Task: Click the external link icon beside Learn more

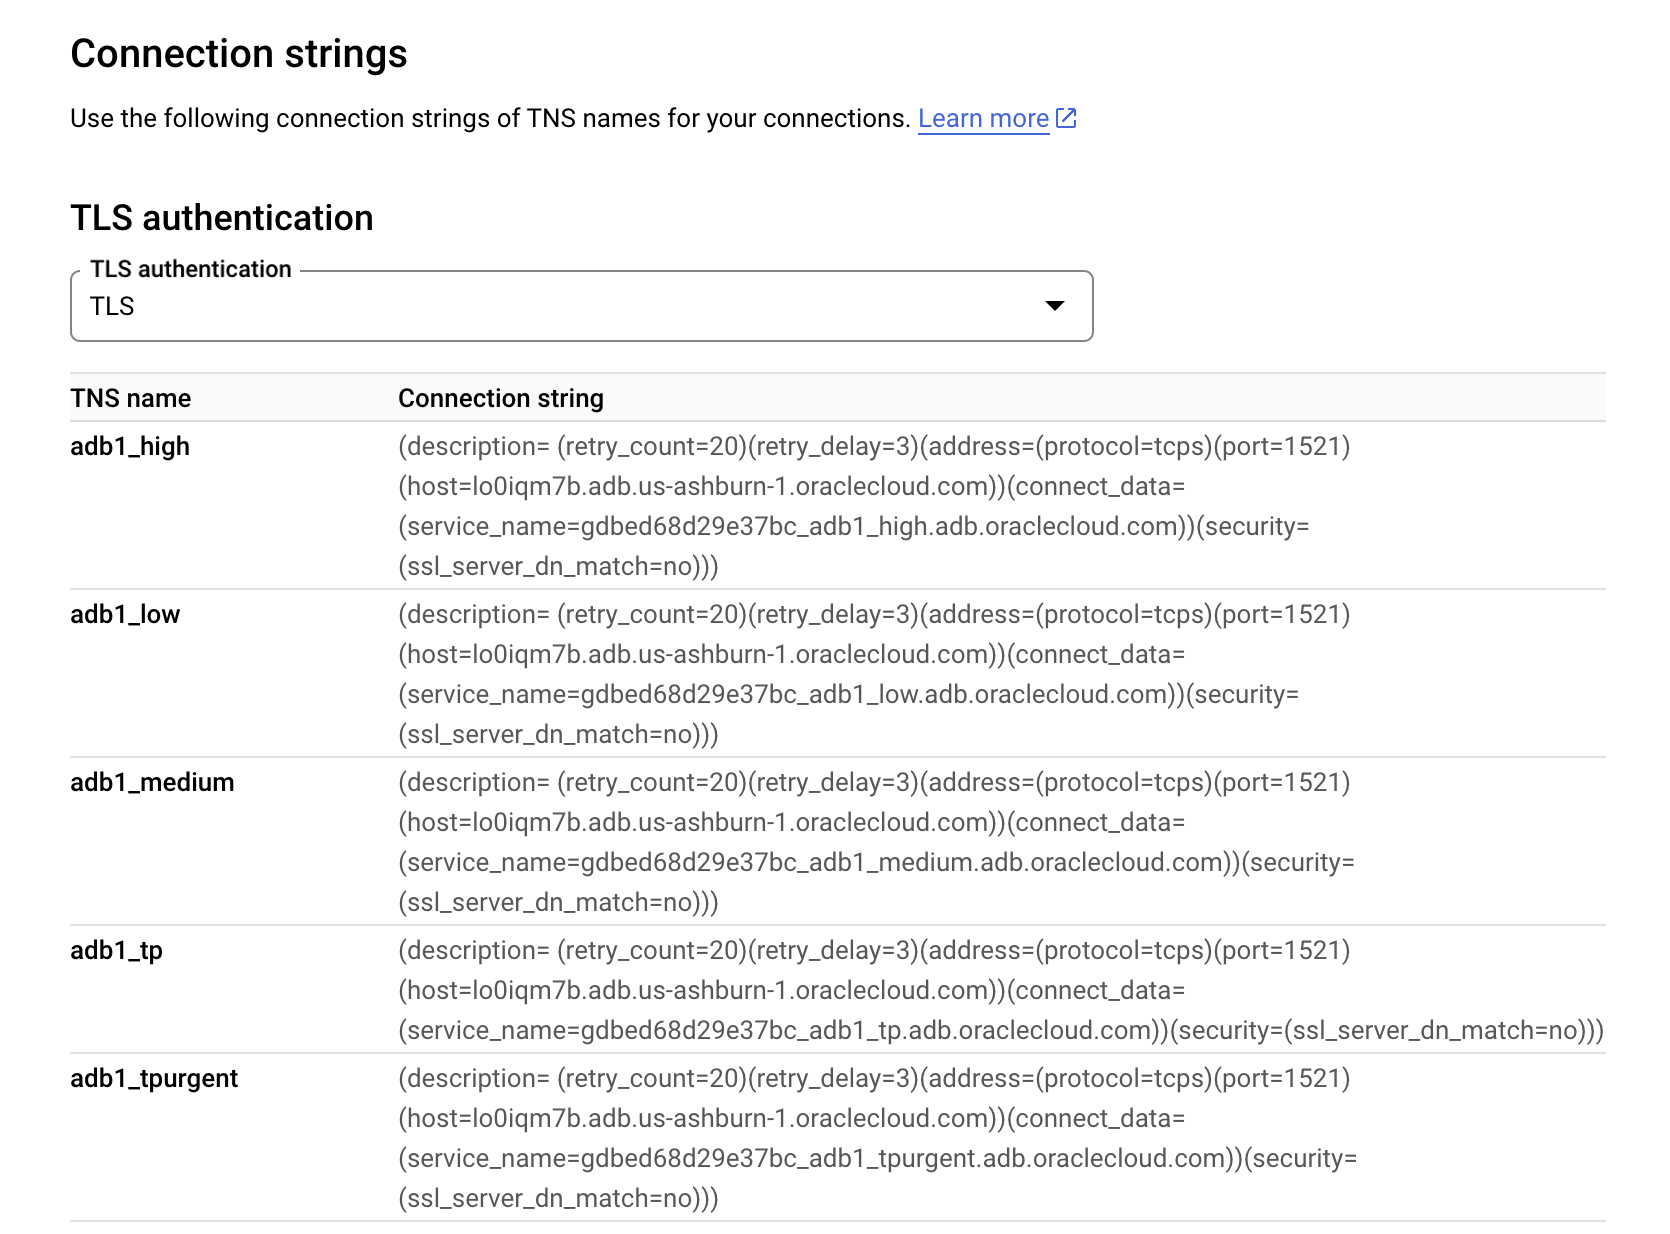Action: tap(1066, 118)
